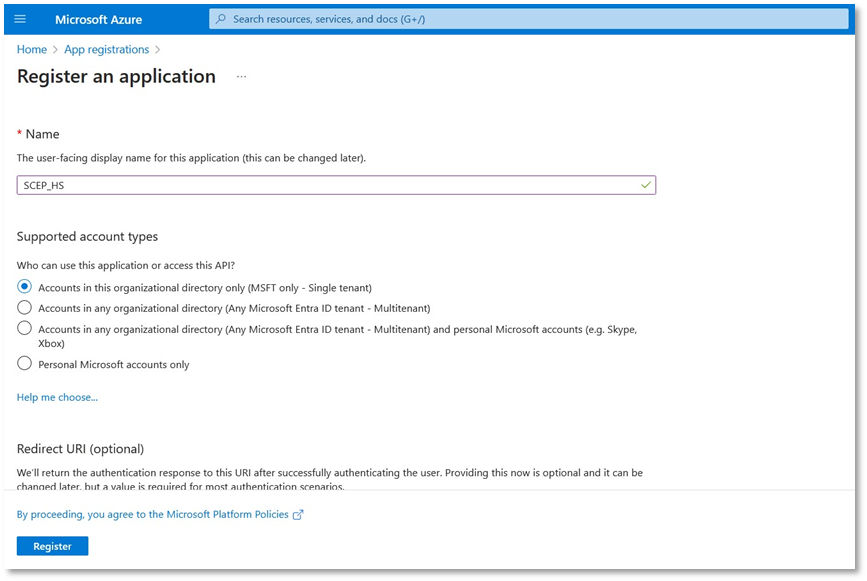
Task: Click the magnifier icon in search bar
Action: pos(221,19)
